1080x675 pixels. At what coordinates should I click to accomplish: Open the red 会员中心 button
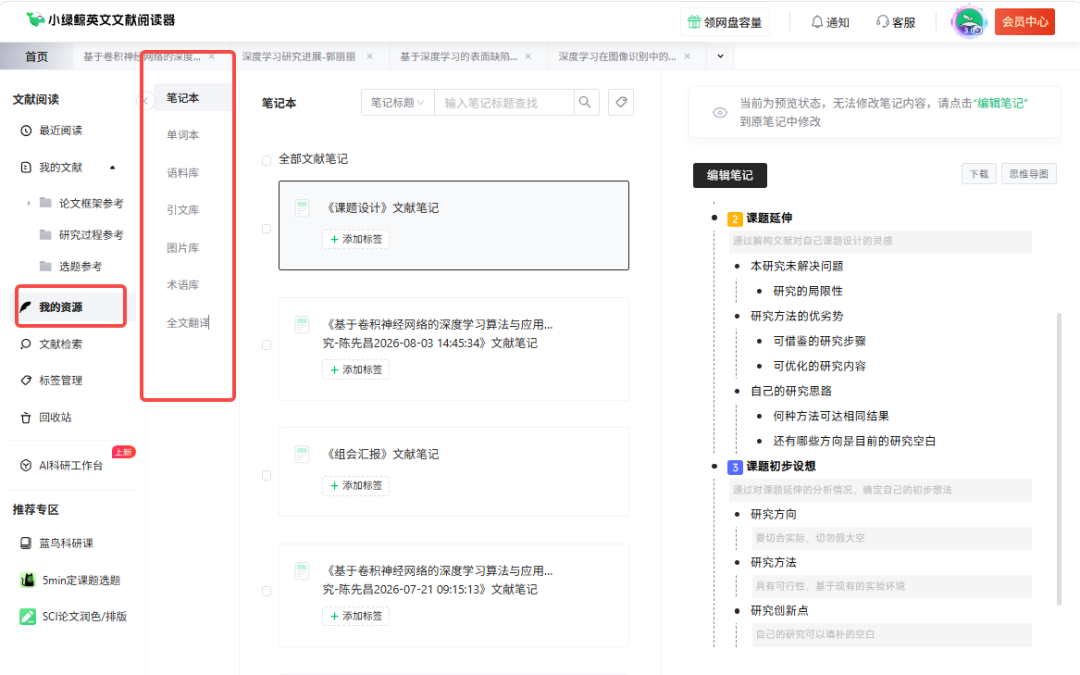(1025, 22)
